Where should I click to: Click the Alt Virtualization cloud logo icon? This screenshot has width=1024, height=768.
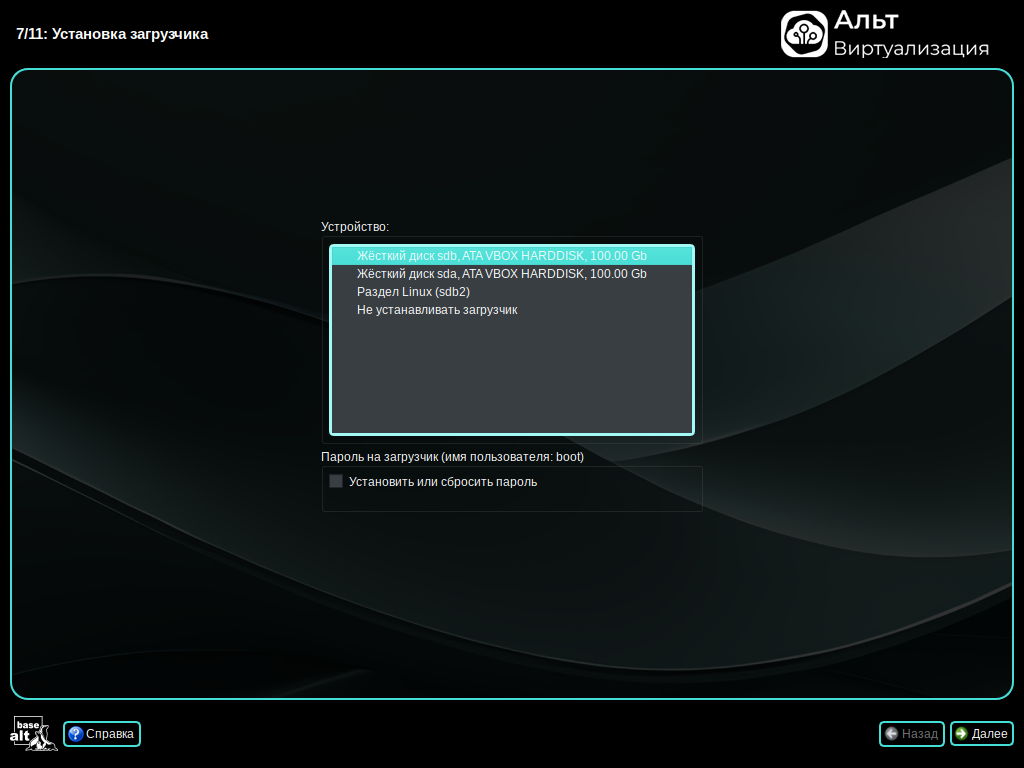(804, 34)
